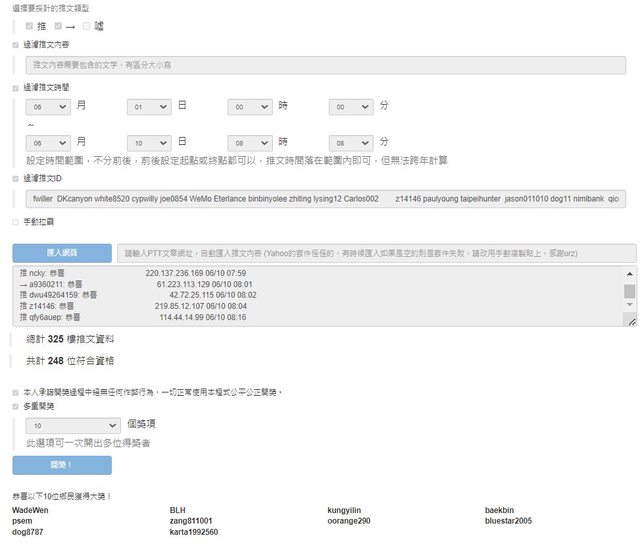Click the 匯入網頁 import button

[62, 253]
